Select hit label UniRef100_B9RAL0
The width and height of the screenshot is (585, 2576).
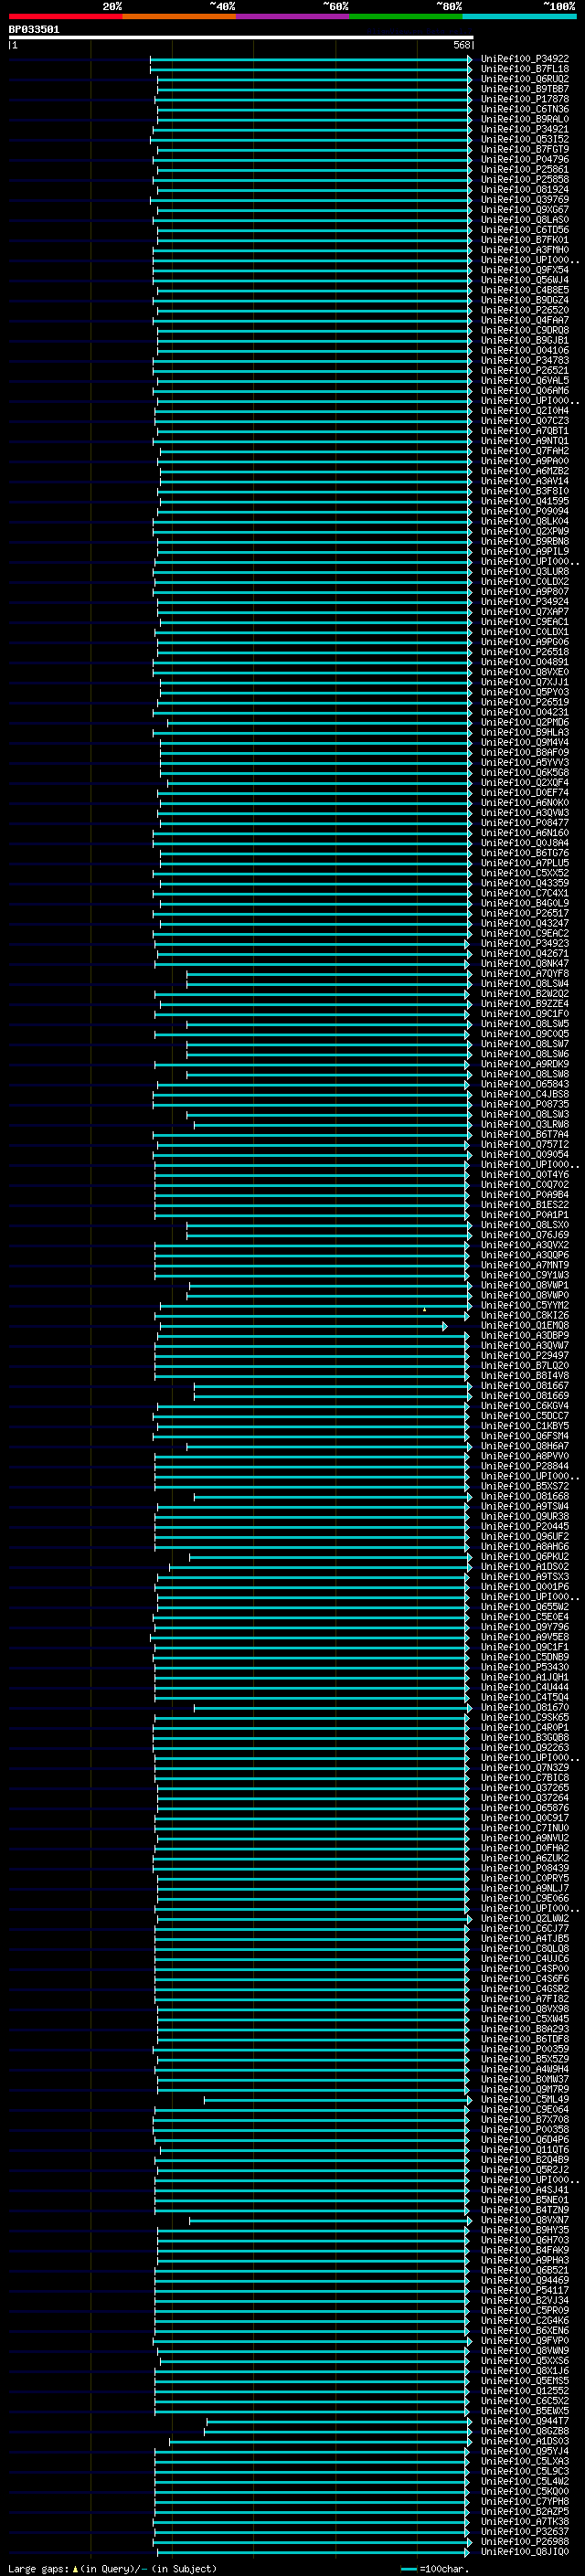[x=524, y=119]
